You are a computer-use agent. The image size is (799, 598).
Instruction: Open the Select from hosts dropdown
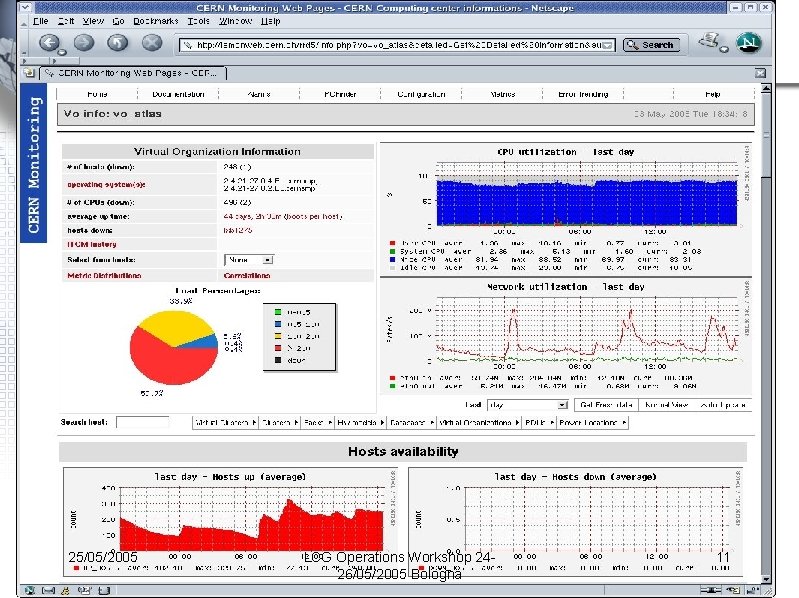[249, 260]
